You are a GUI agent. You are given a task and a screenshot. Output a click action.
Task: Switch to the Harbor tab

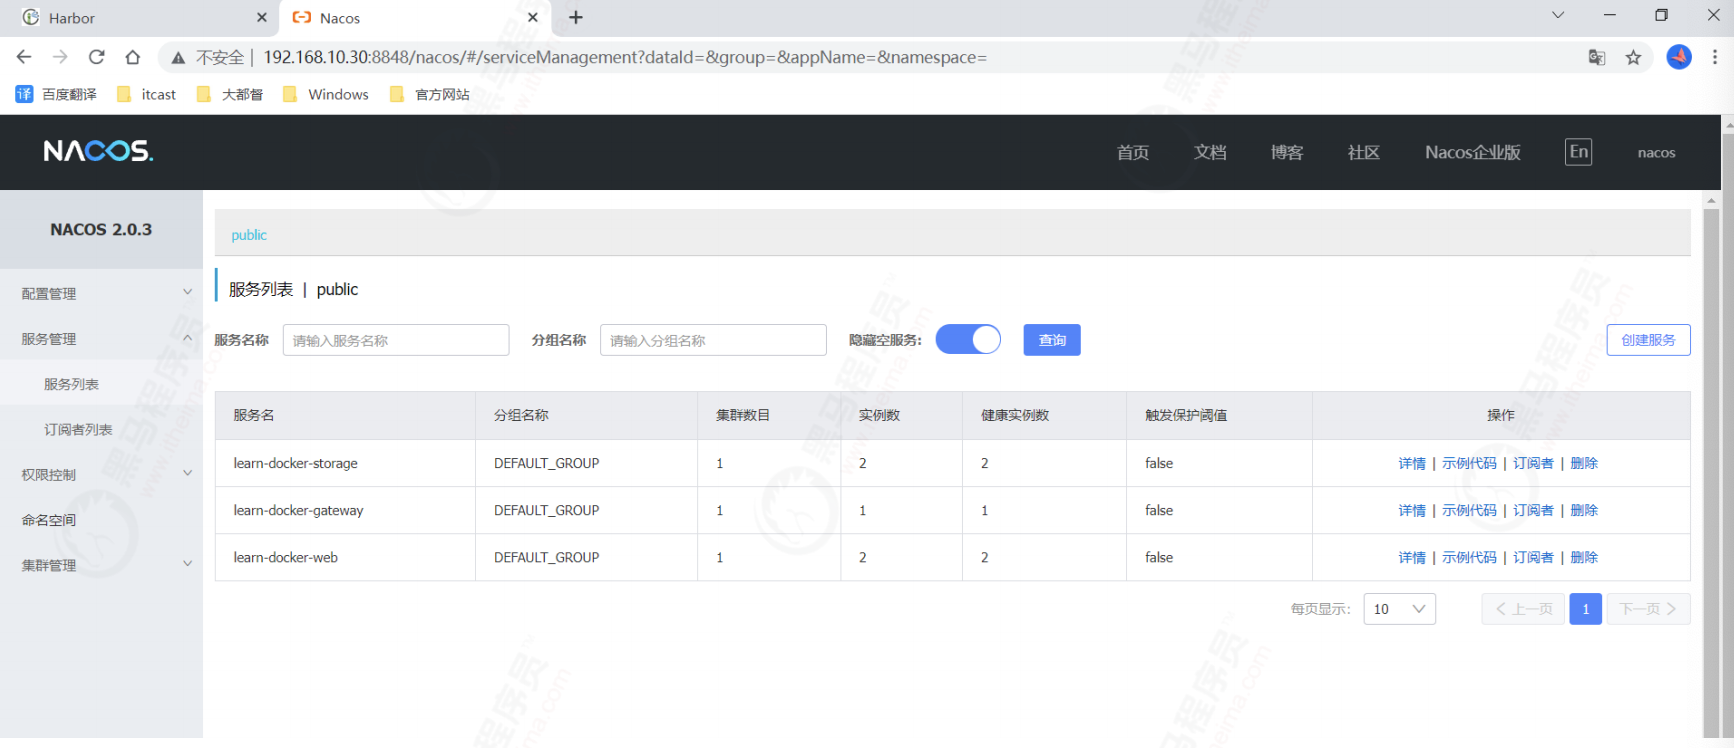point(140,18)
